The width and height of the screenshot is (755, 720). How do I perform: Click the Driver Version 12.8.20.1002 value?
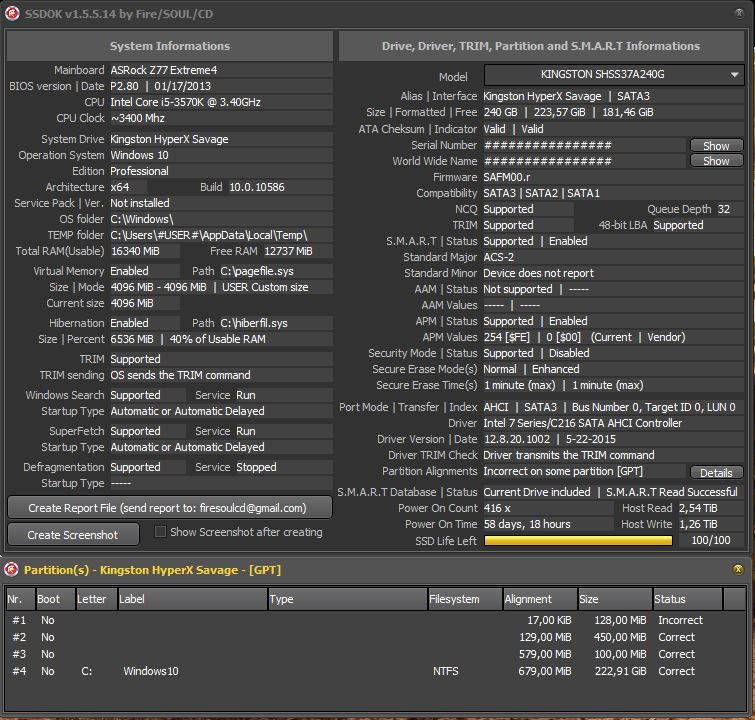point(517,439)
